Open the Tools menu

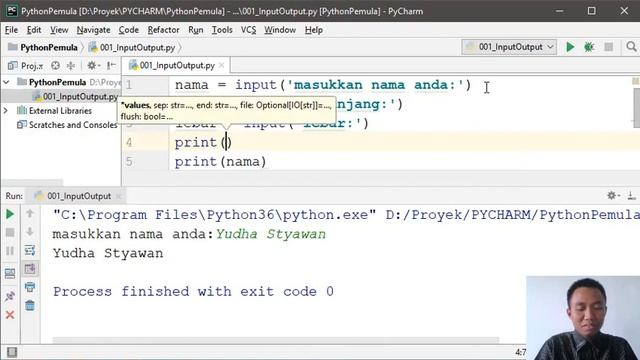222,30
